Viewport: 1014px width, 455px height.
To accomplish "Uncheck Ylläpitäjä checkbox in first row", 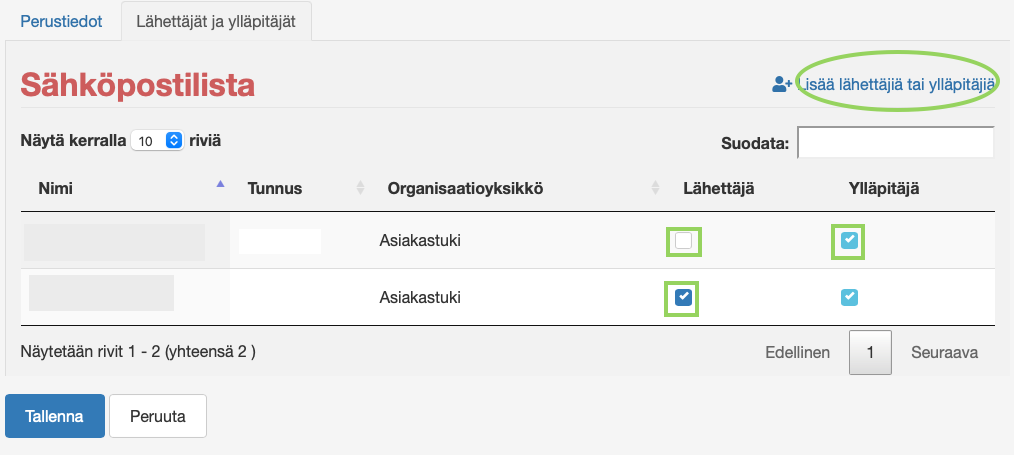I will (x=849, y=241).
